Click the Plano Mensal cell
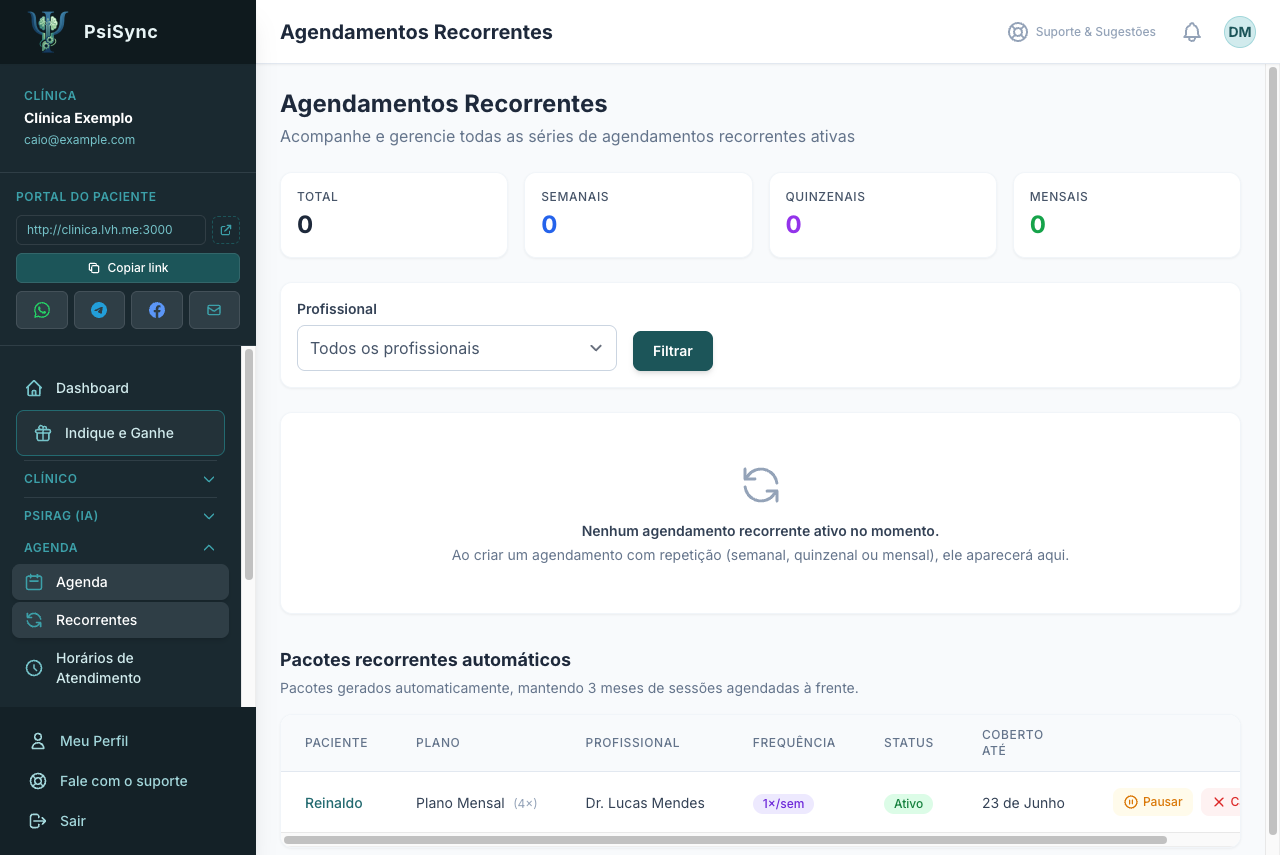The height and width of the screenshot is (855, 1280). point(476,803)
